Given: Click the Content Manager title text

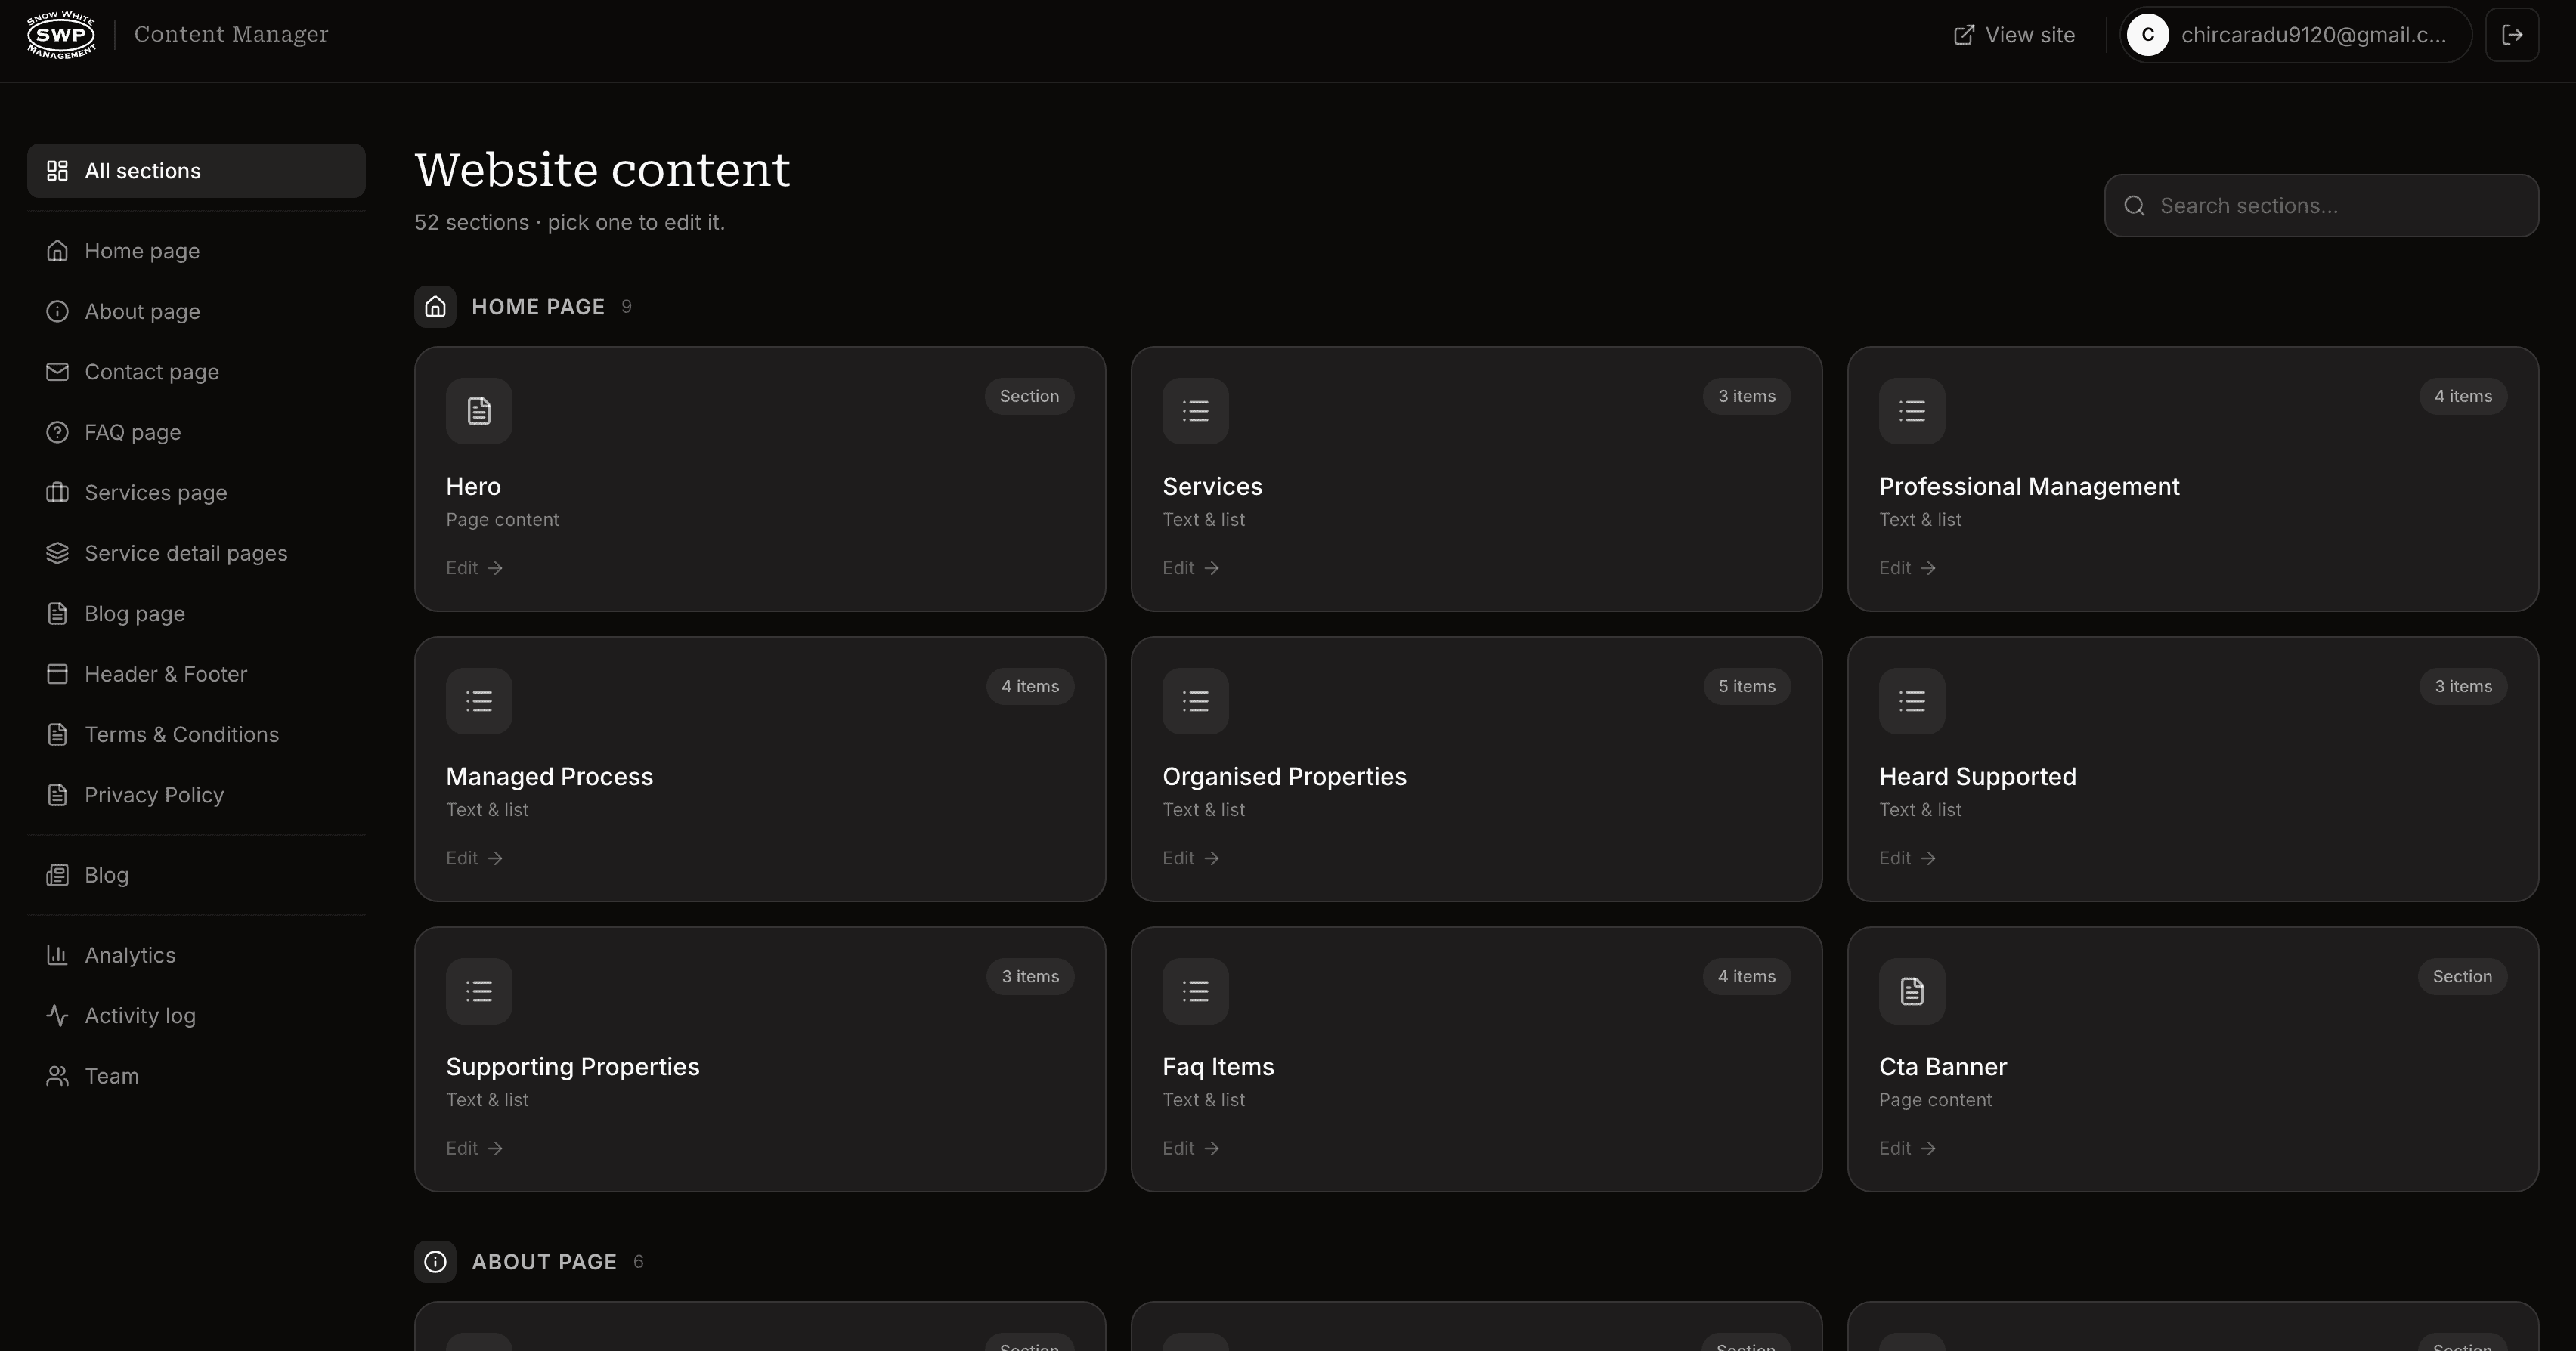Looking at the screenshot, I should click(231, 35).
